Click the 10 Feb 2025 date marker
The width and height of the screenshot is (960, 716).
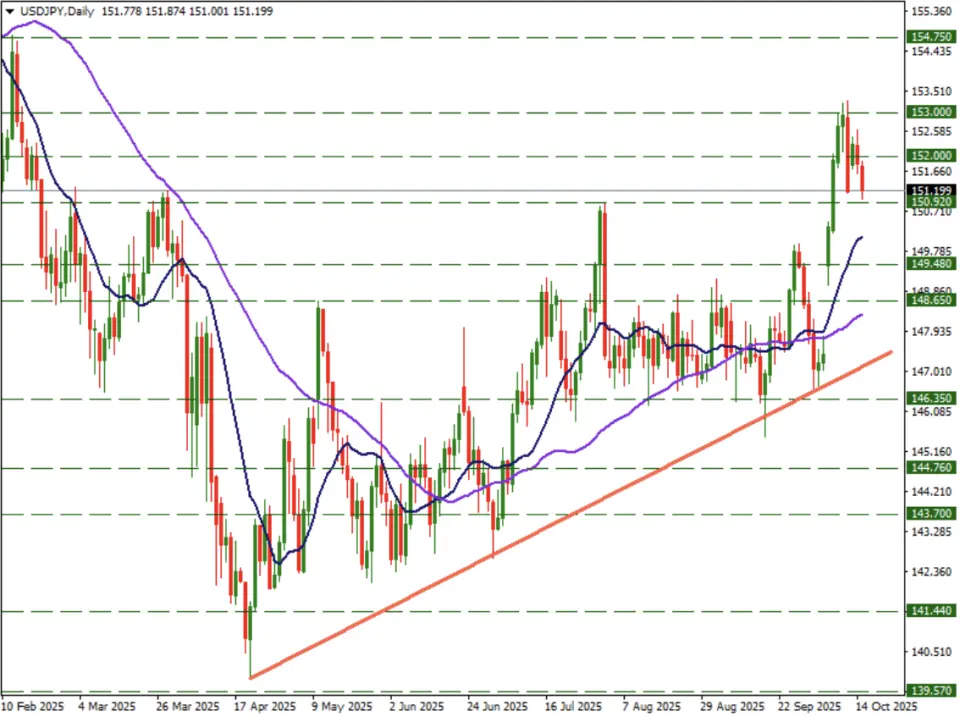[32, 706]
